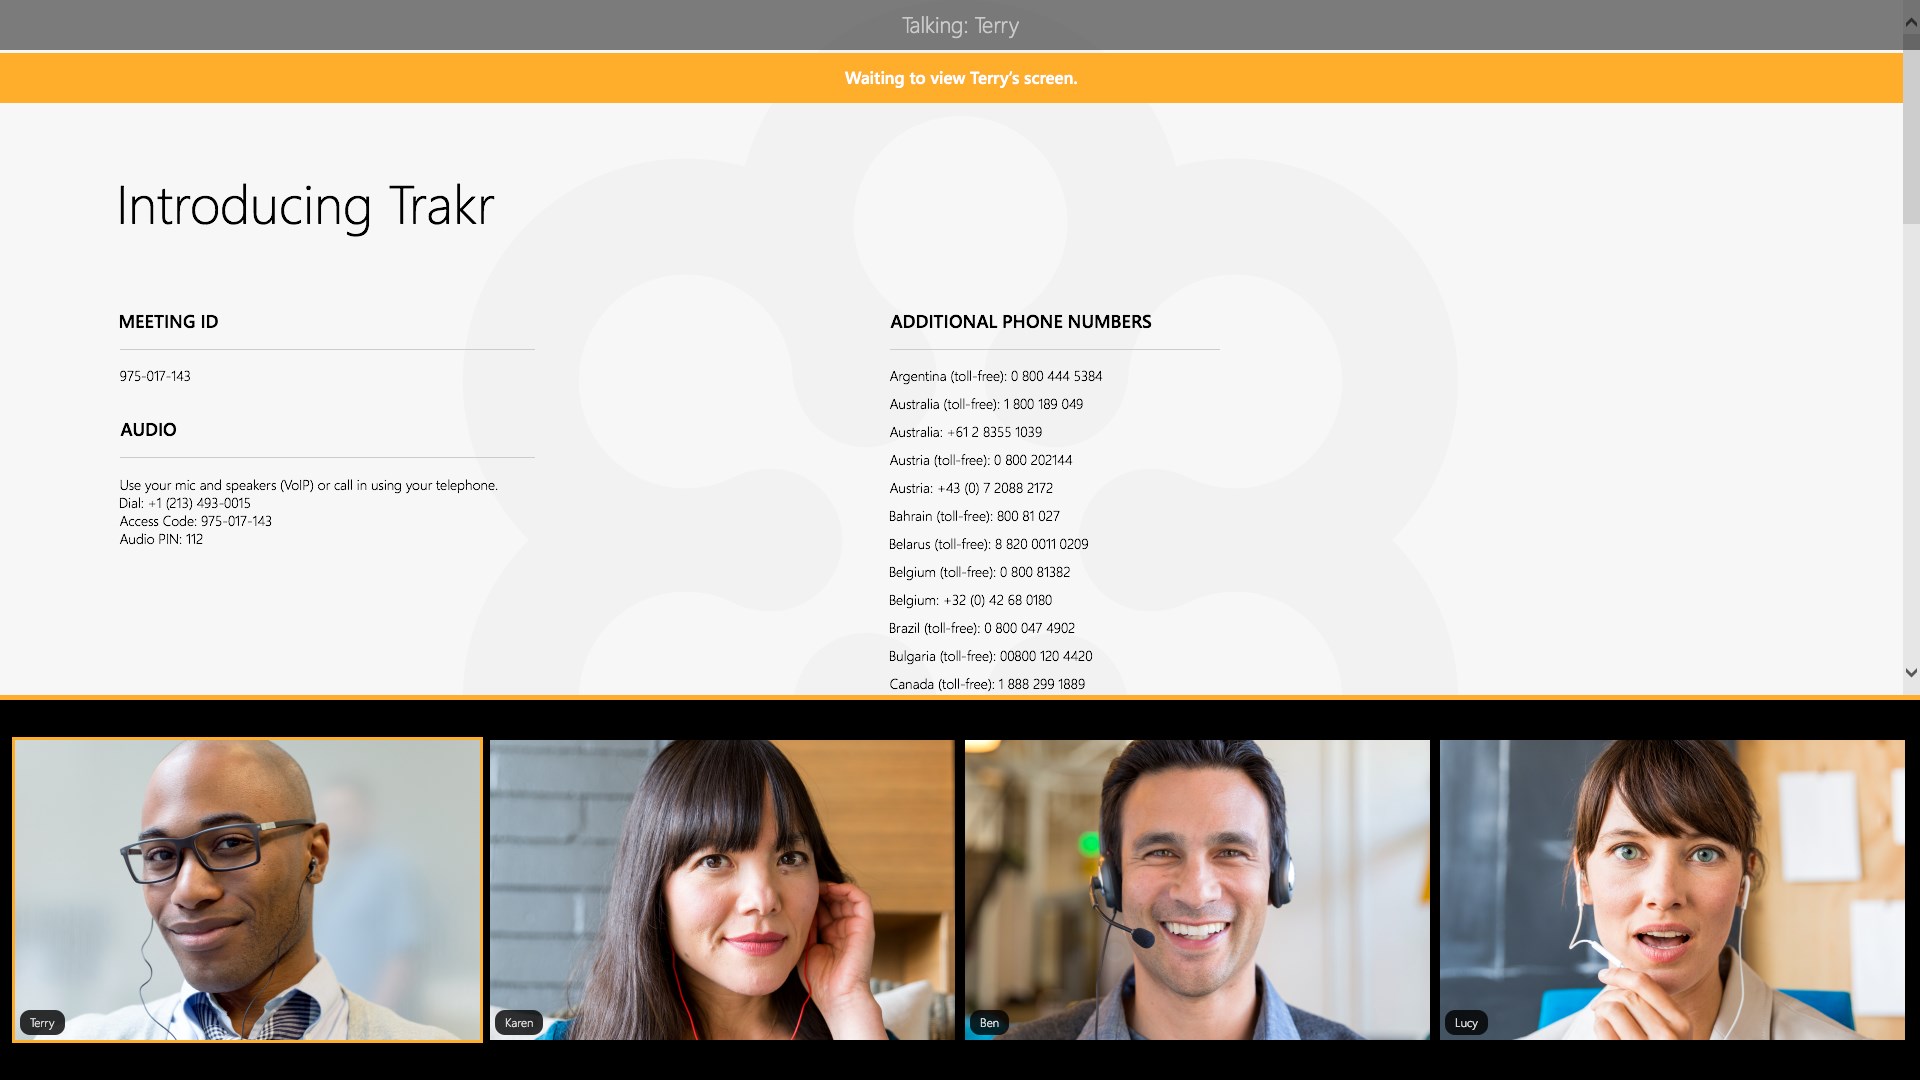Click Karen's name label badge
Viewport: 1920px width, 1080px height.
click(x=519, y=1022)
